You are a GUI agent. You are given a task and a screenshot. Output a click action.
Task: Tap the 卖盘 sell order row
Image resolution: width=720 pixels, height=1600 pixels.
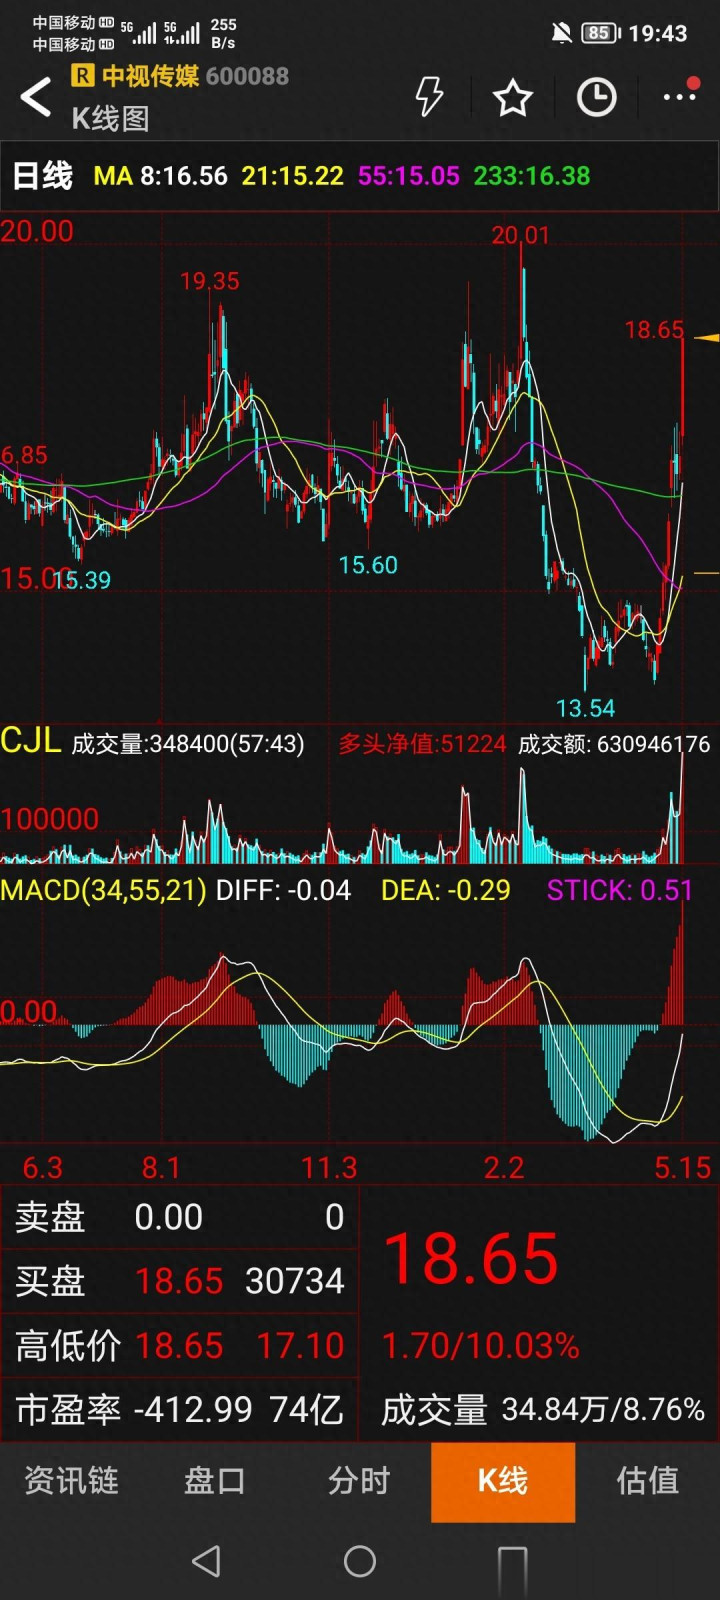[180, 1217]
